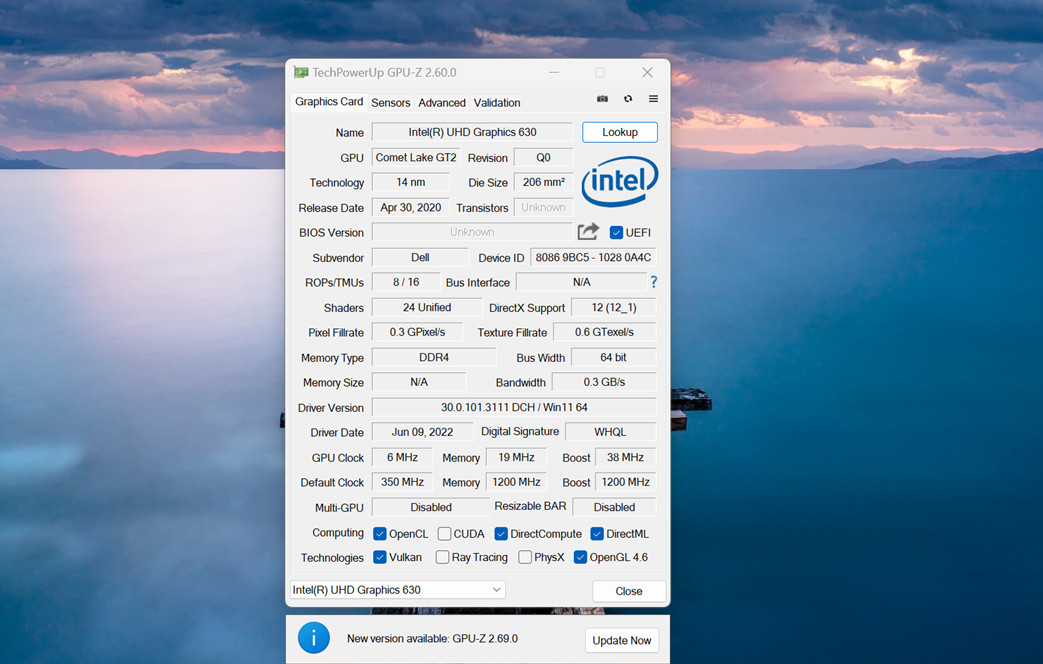Image resolution: width=1043 pixels, height=664 pixels.
Task: Toggle the Ray Tracing checkbox
Action: click(x=442, y=557)
